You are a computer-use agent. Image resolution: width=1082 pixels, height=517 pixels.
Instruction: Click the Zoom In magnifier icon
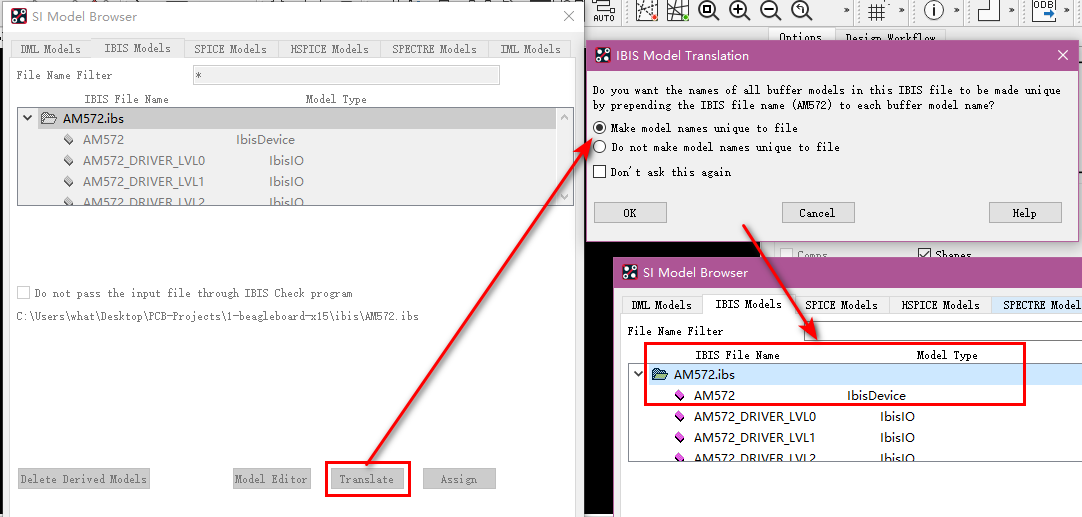click(739, 10)
